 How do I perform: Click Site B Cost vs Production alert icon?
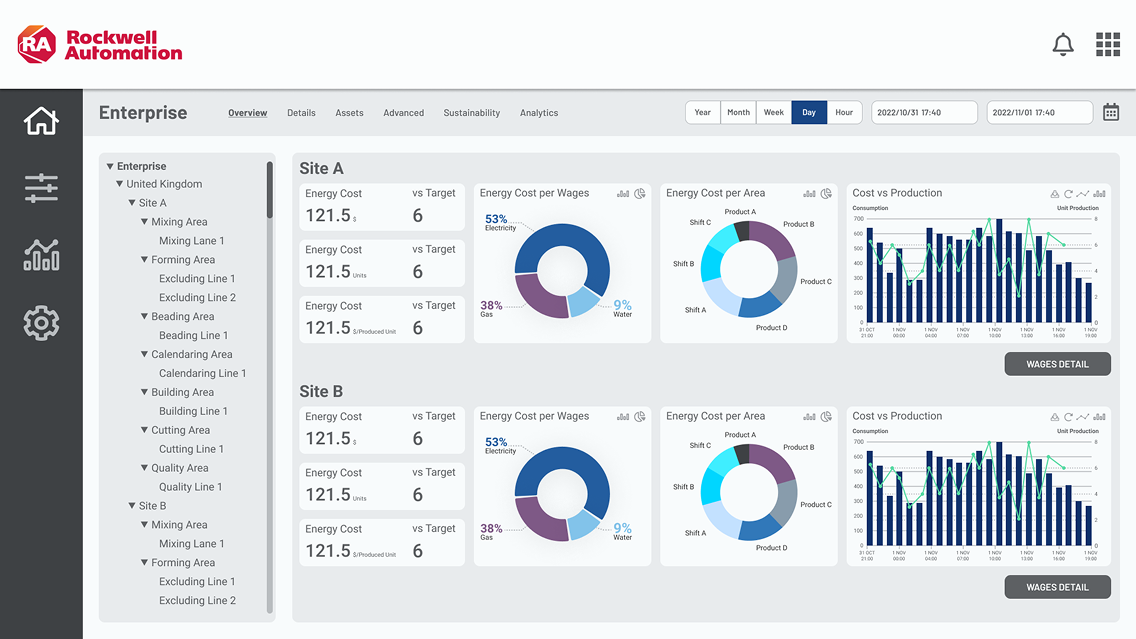coord(1055,417)
